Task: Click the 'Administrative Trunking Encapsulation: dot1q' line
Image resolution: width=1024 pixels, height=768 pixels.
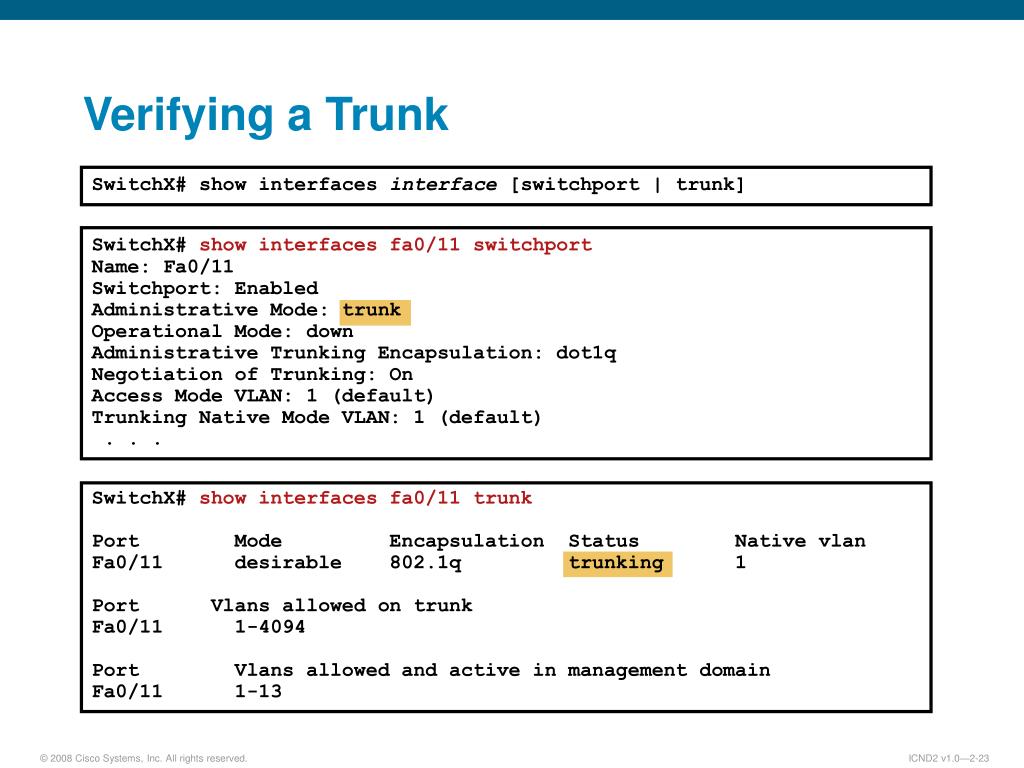Action: point(353,353)
